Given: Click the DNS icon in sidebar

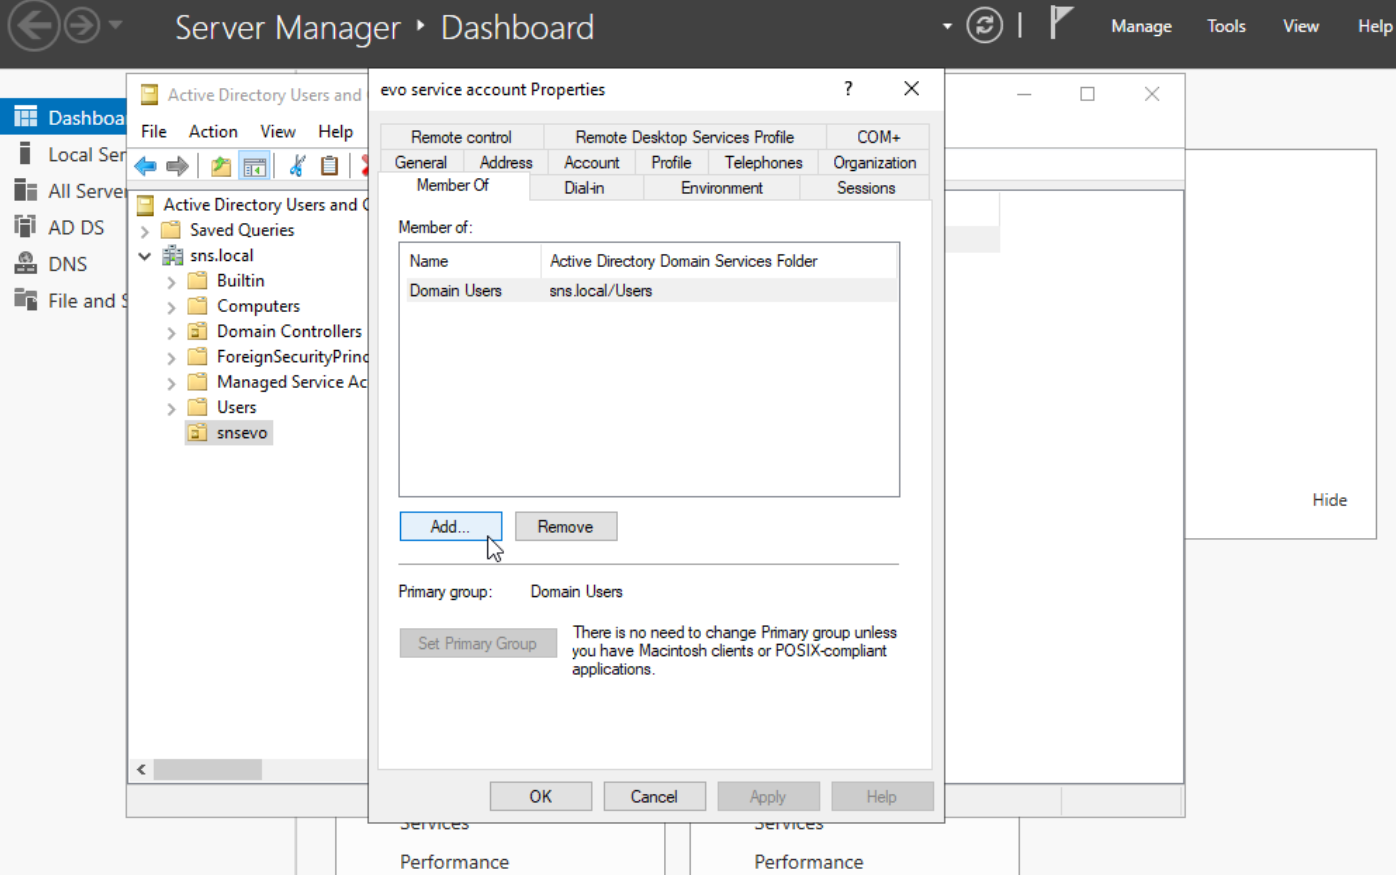Looking at the screenshot, I should [26, 264].
